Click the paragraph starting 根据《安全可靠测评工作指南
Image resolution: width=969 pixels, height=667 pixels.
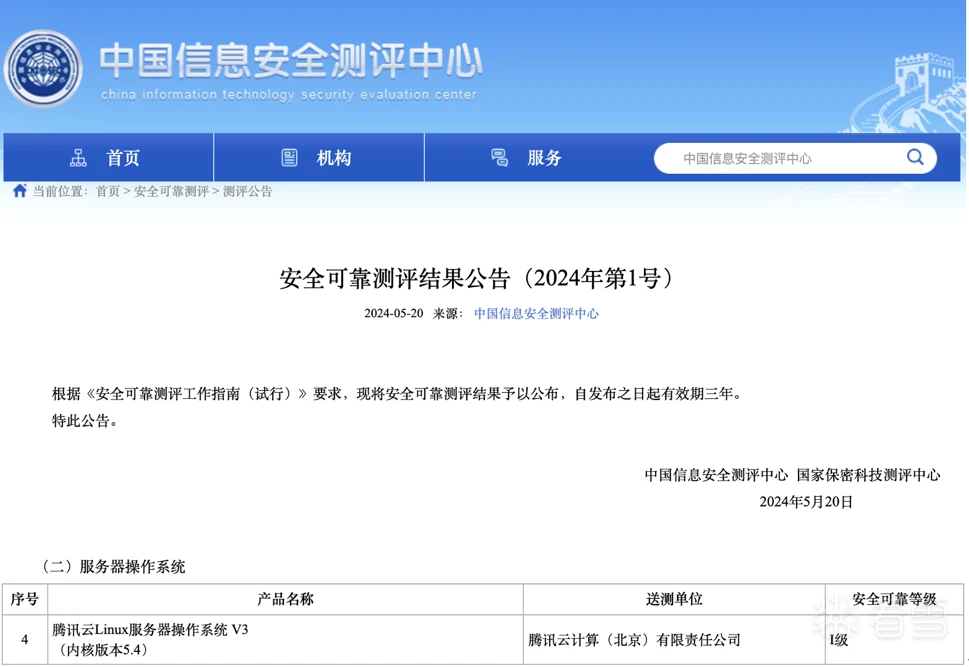pos(397,394)
